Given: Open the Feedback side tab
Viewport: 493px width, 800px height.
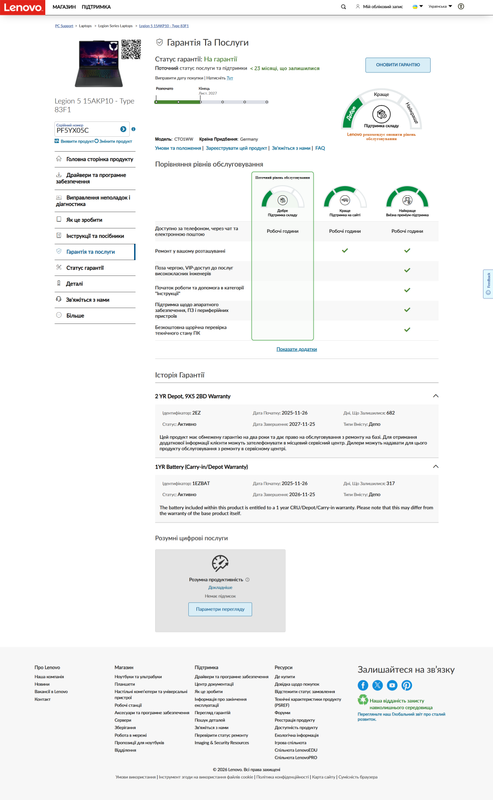Looking at the screenshot, I should tap(488, 284).
